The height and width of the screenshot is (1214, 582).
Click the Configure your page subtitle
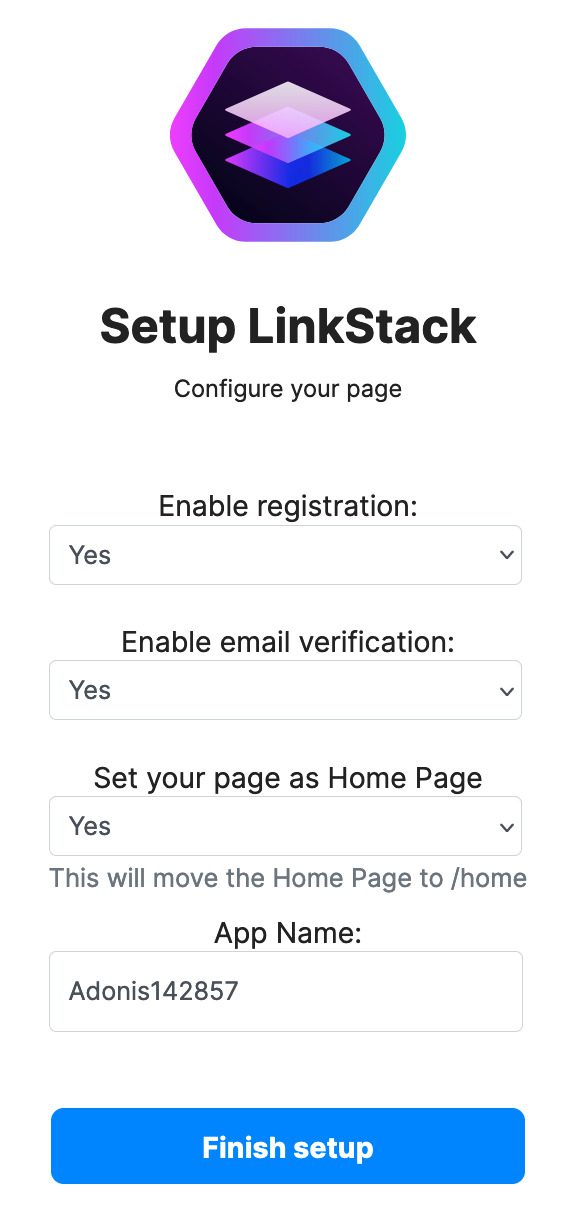click(x=287, y=389)
